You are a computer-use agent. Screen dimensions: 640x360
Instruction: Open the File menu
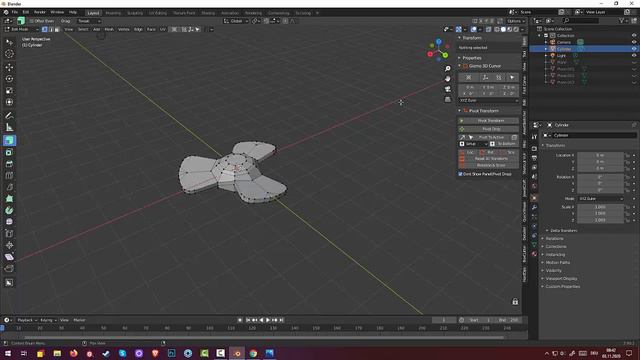pos(15,12)
